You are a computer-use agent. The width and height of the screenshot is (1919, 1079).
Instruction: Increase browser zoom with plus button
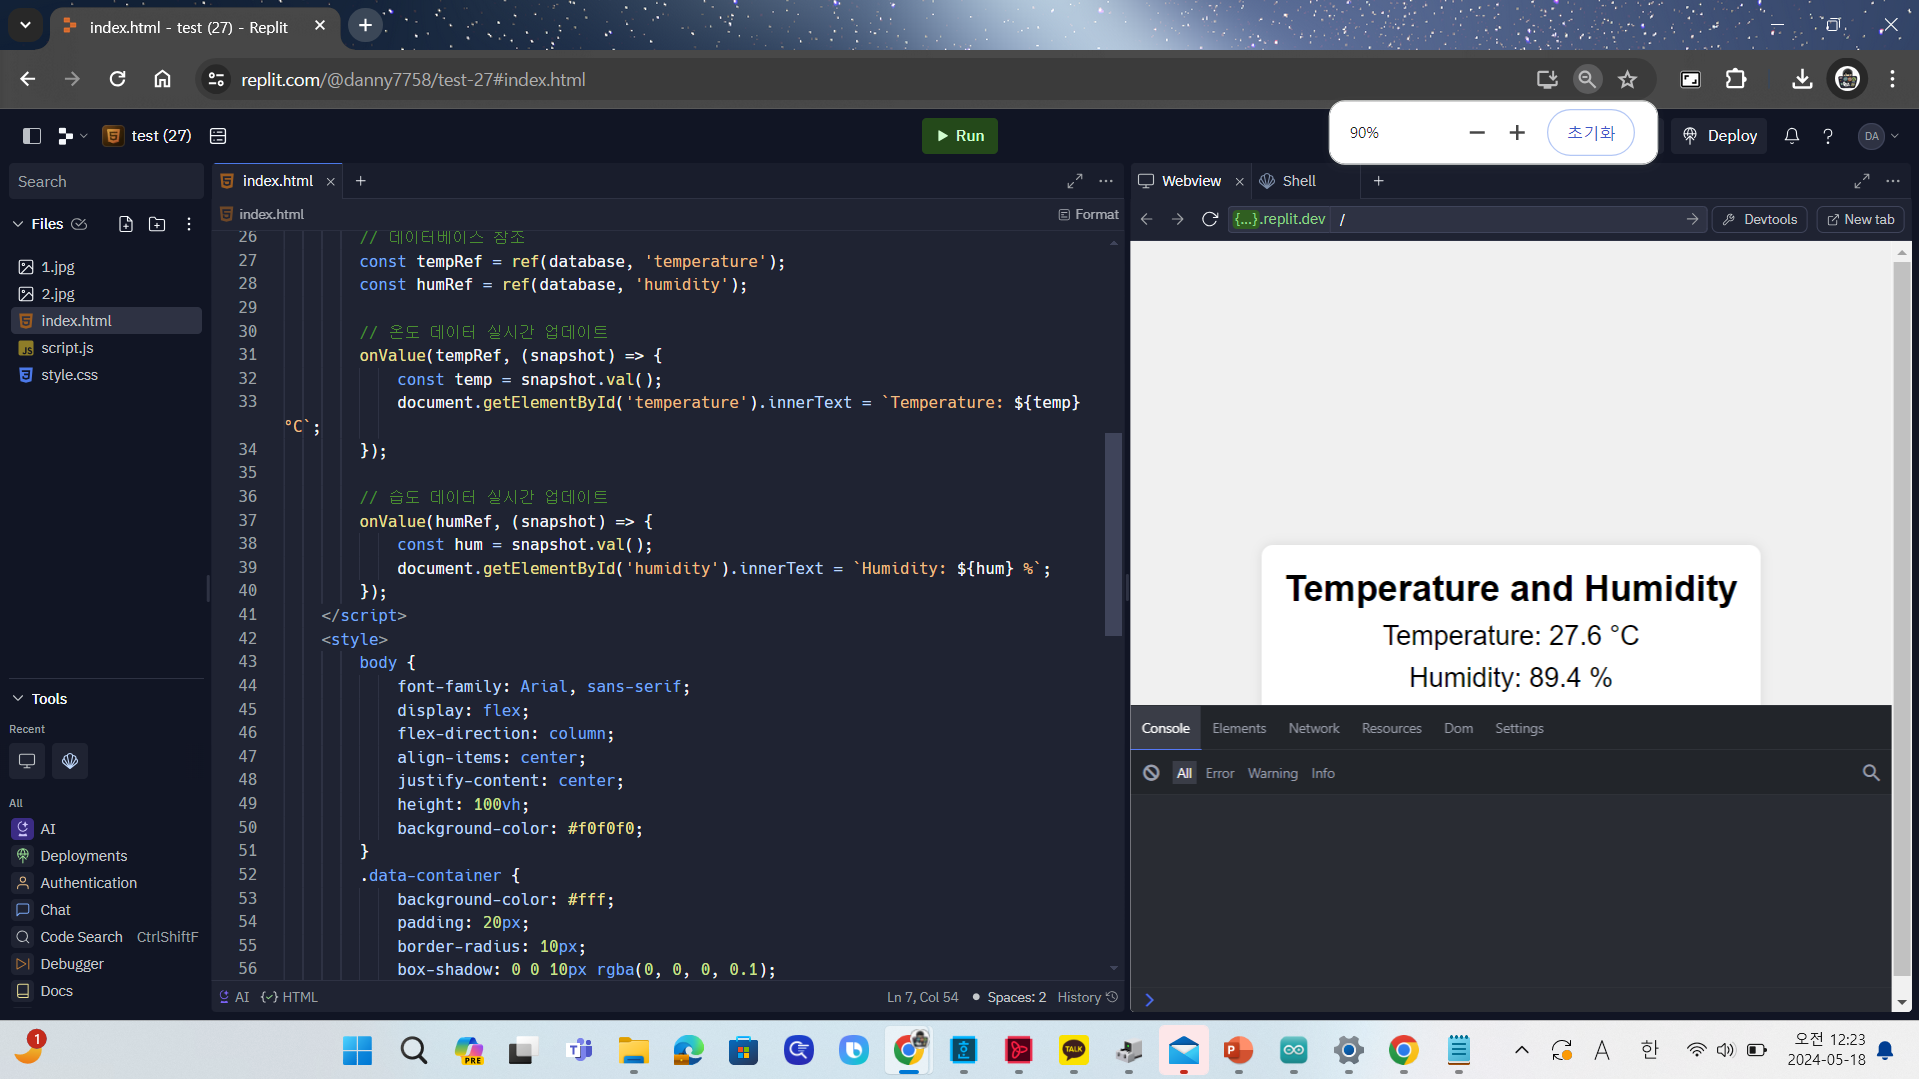click(1517, 132)
